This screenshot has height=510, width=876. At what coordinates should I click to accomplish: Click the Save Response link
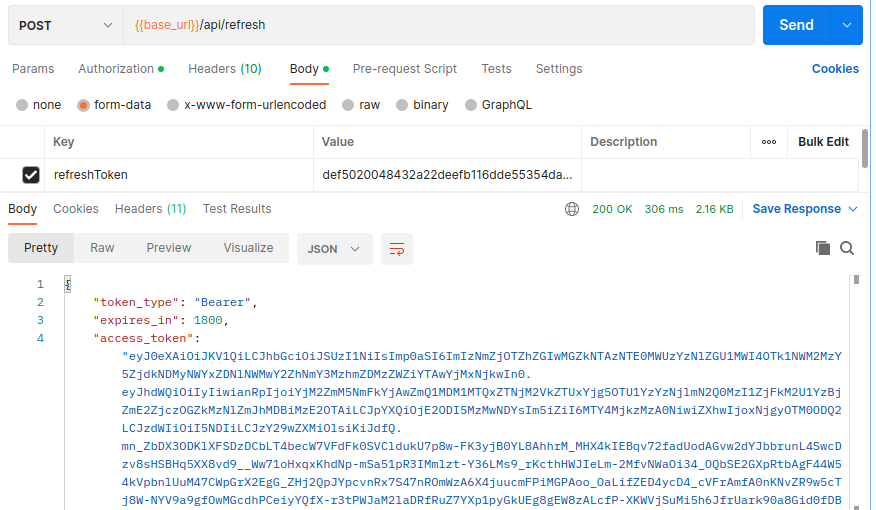pos(797,209)
